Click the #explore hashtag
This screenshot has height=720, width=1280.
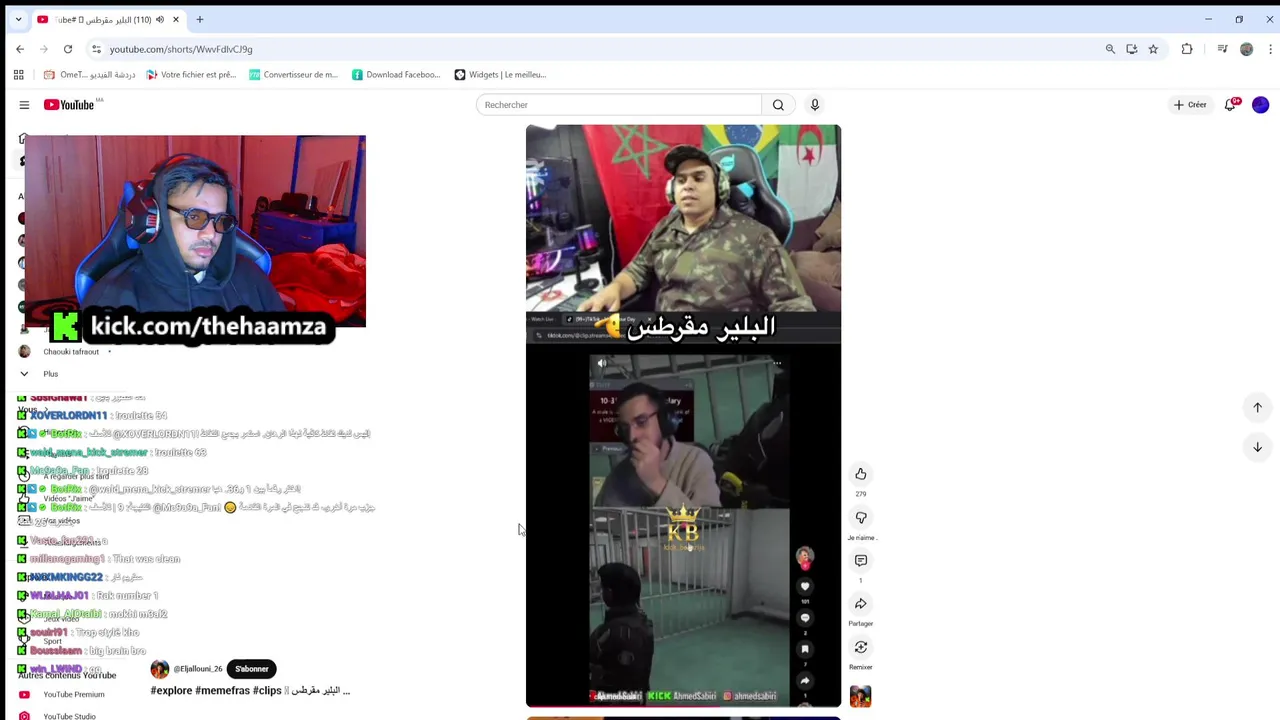(171, 691)
